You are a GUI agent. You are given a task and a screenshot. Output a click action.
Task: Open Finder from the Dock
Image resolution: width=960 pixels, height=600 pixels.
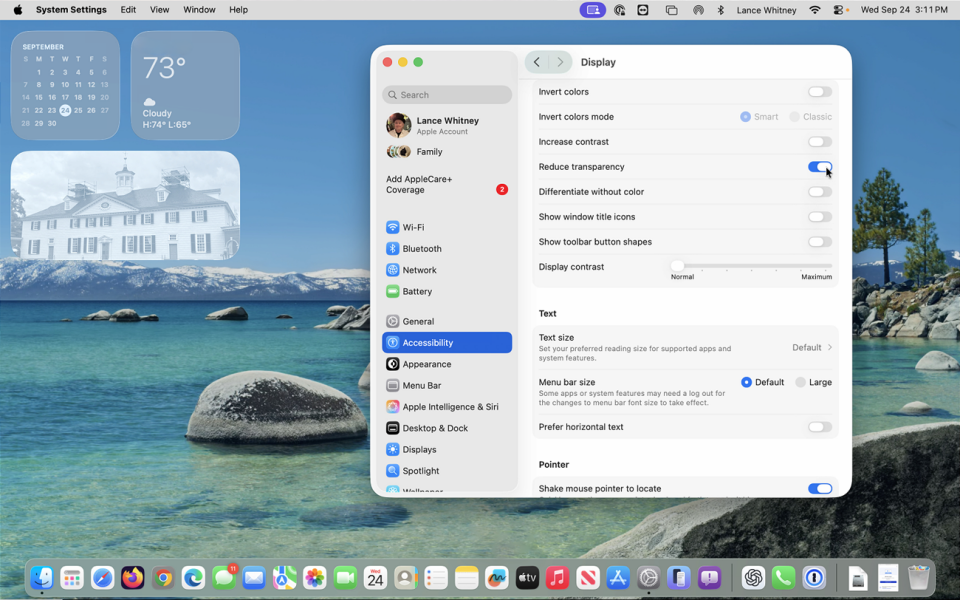click(42, 578)
